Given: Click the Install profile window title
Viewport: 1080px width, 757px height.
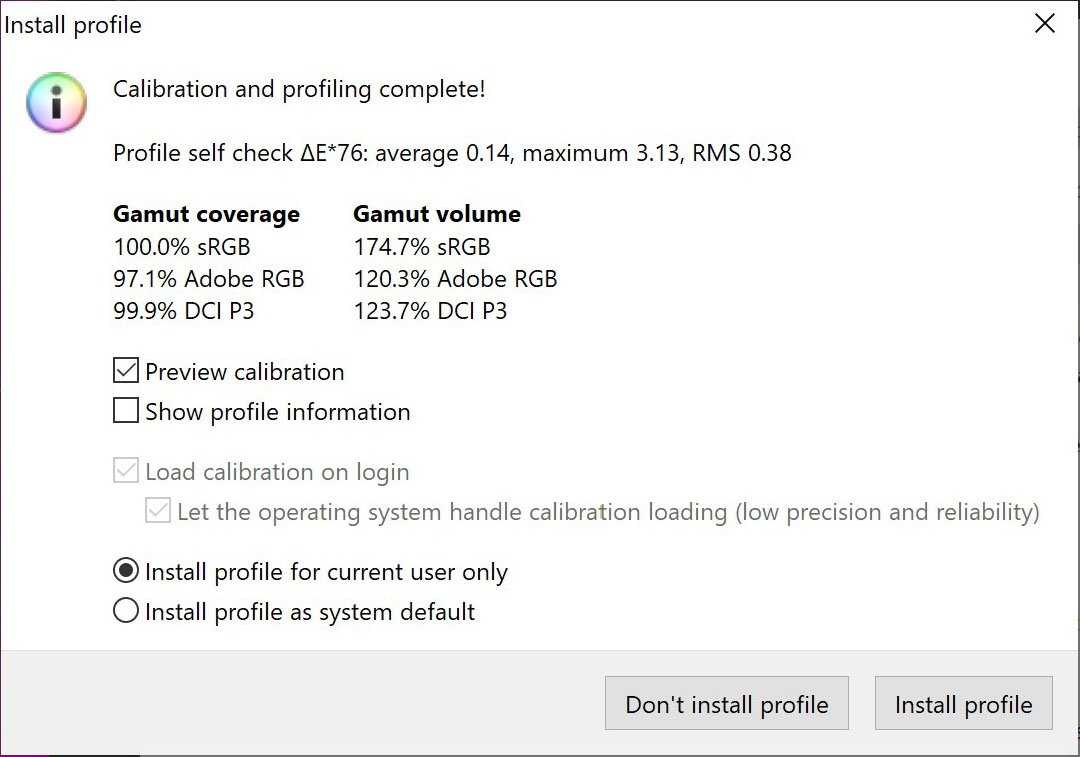Looking at the screenshot, I should tap(73, 25).
